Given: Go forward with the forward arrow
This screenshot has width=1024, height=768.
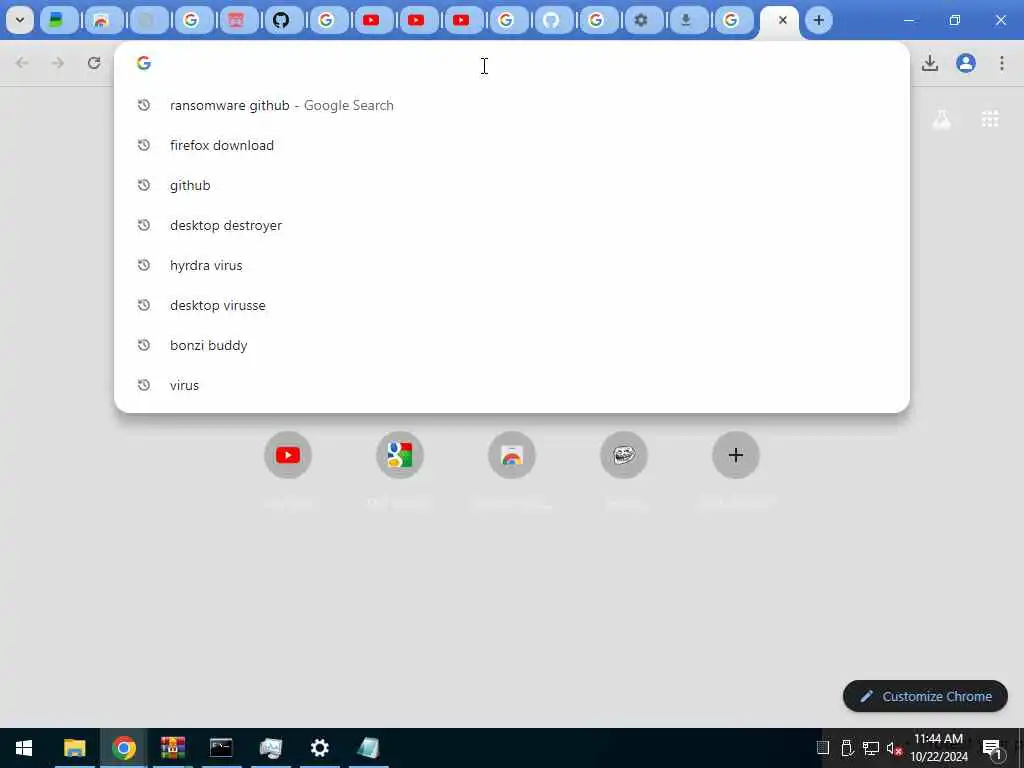Looking at the screenshot, I should click(x=58, y=63).
